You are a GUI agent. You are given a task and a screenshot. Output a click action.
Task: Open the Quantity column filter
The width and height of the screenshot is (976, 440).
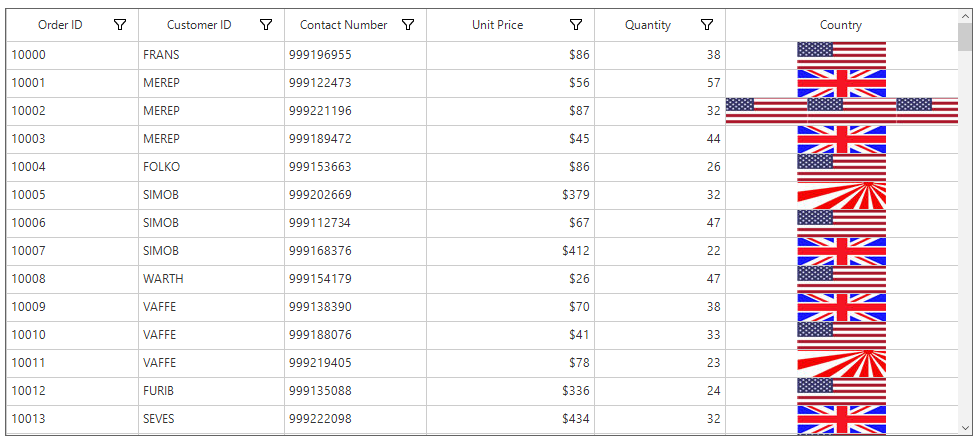[706, 25]
